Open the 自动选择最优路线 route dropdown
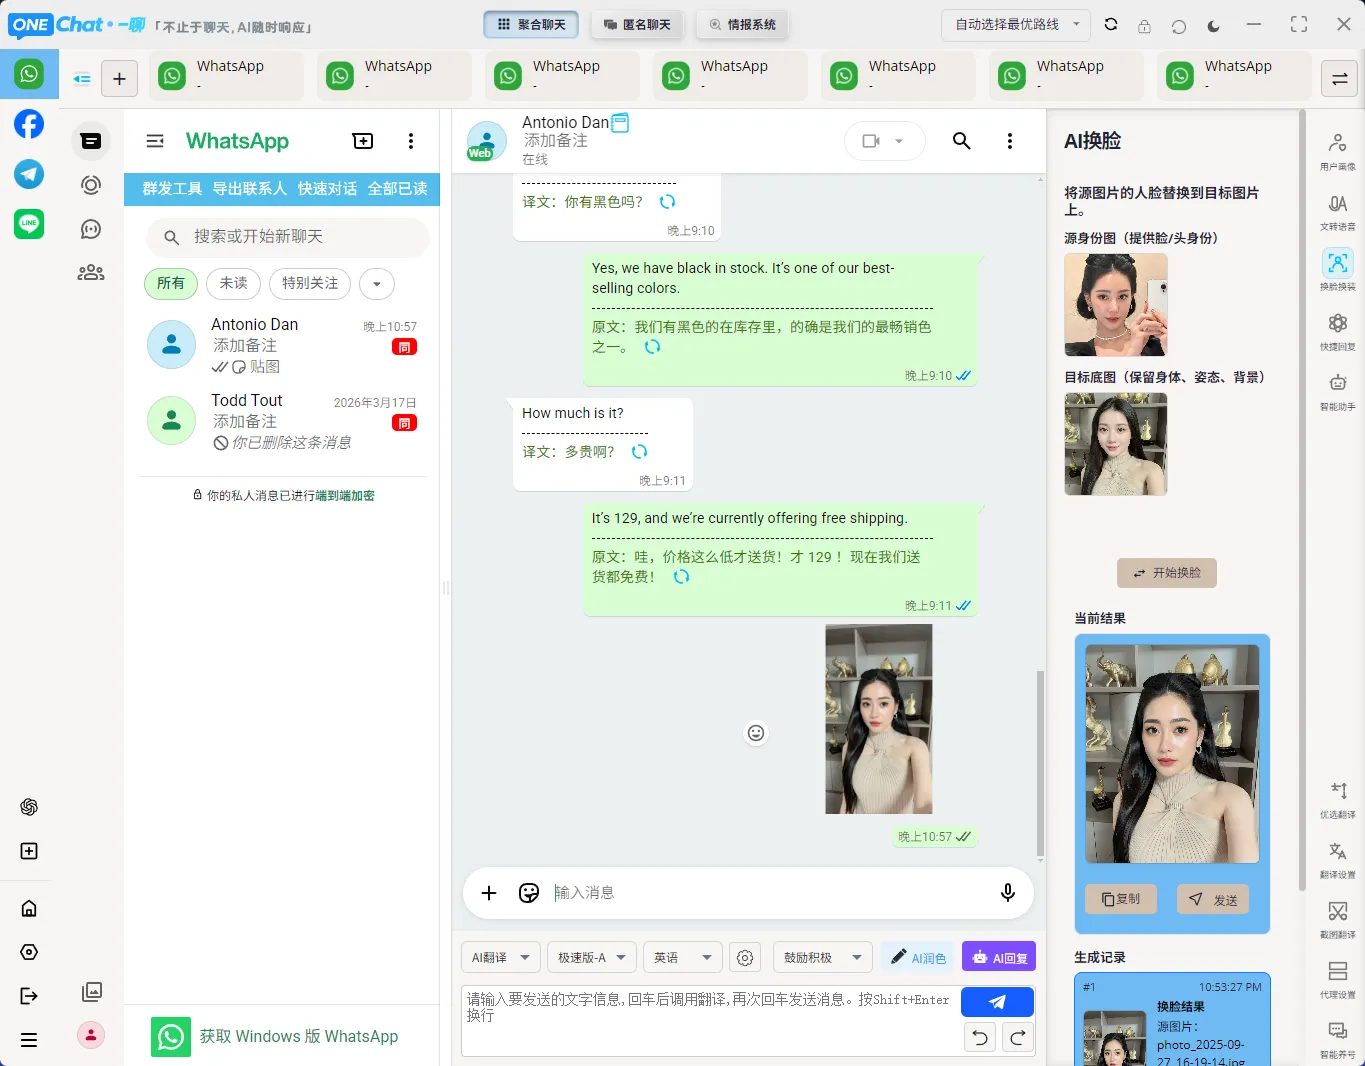Viewport: 1365px width, 1066px height. [1015, 26]
